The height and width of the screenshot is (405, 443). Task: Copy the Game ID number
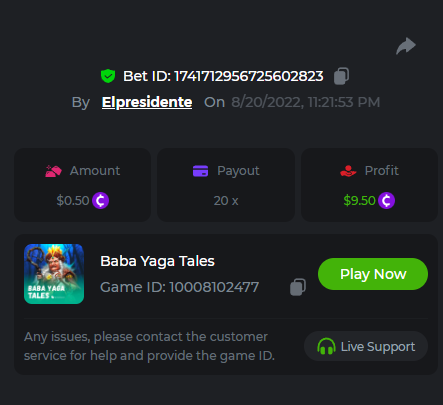point(298,287)
